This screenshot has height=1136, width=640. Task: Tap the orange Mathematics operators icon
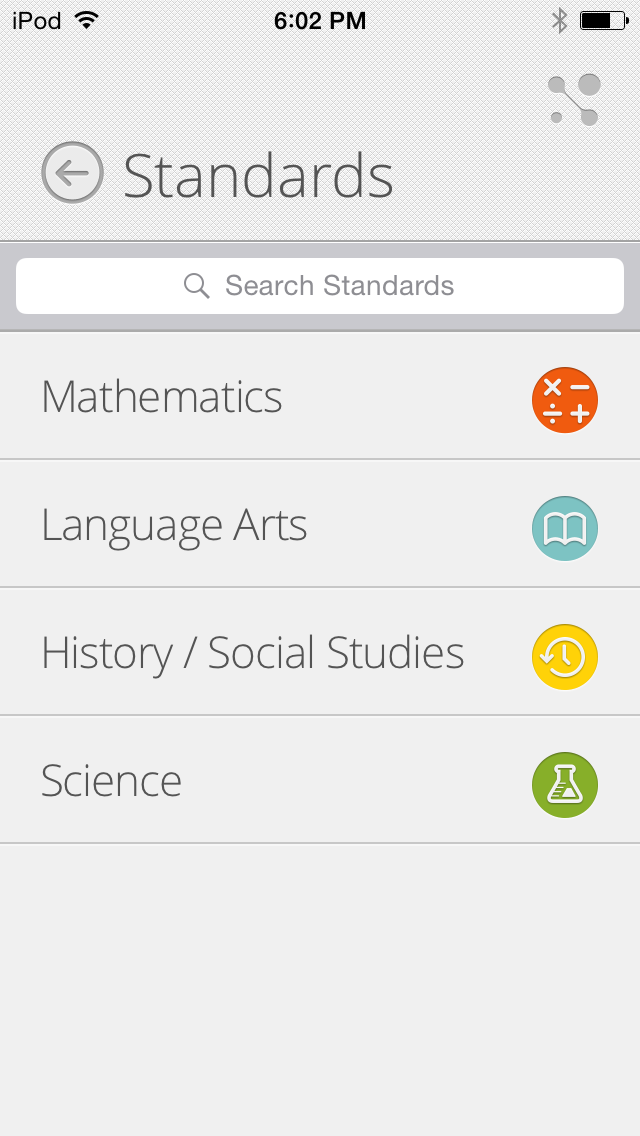564,400
